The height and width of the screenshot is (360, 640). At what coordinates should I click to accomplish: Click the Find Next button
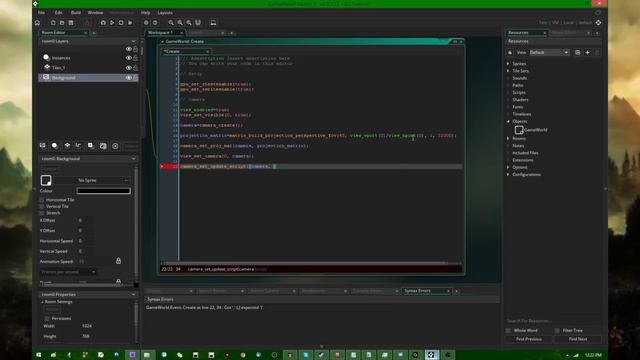(x=578, y=339)
